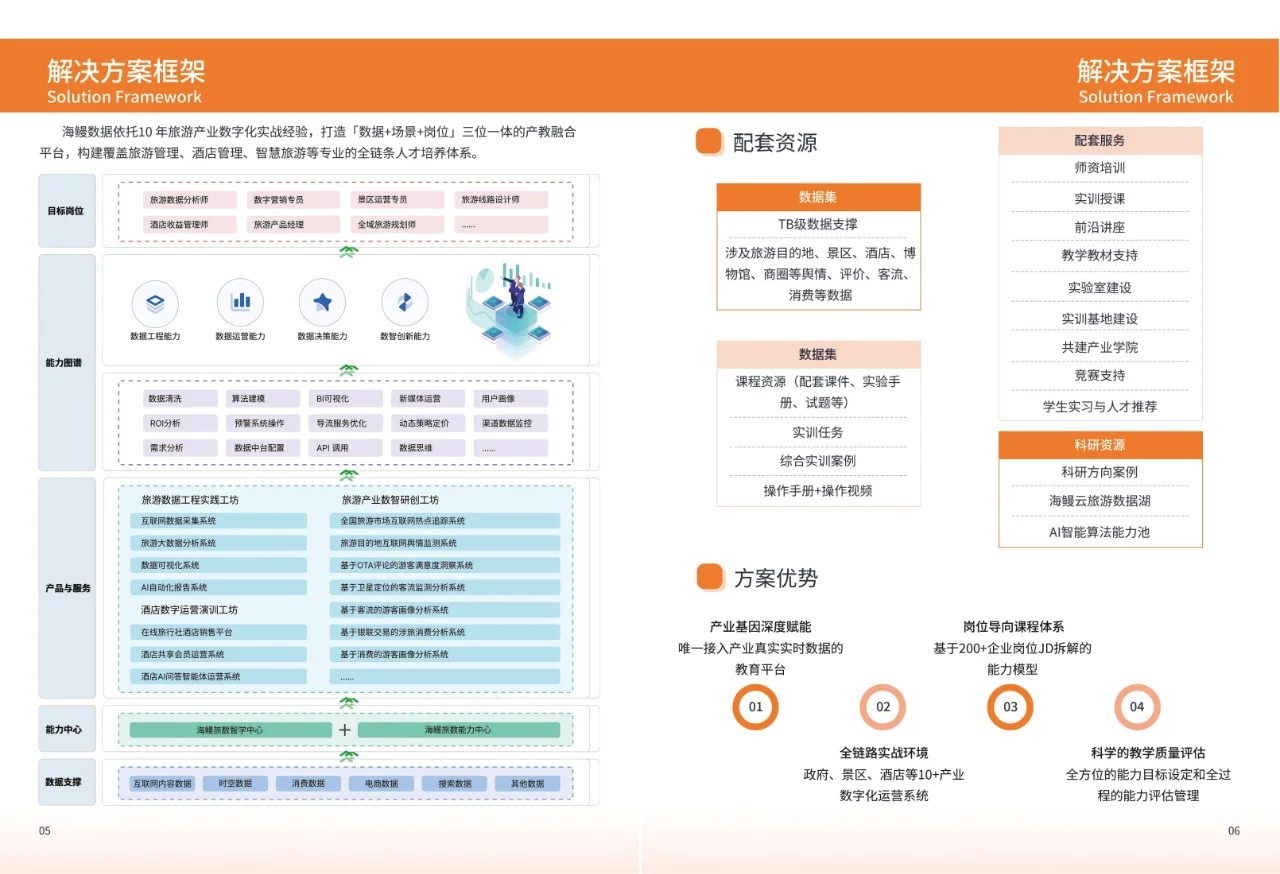Click the orange 02 numbered circle

pos(882,707)
